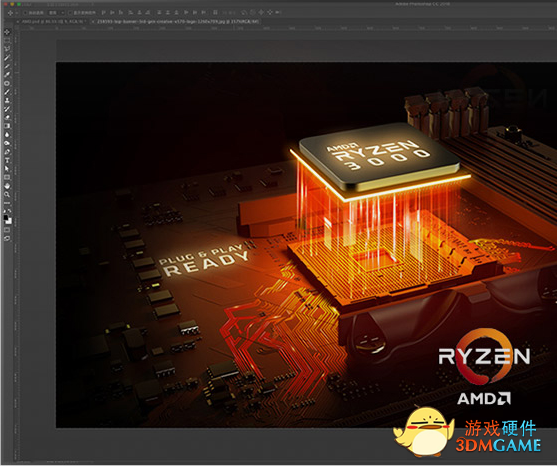The width and height of the screenshot is (558, 466).
Task: Click Align Left Edges in options bar
Action: point(130,12)
